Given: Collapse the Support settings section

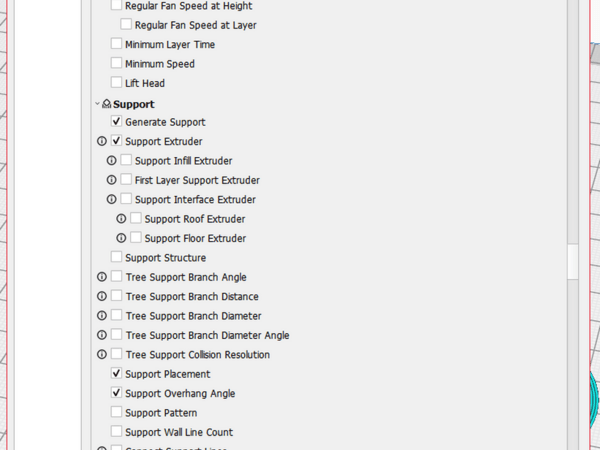Looking at the screenshot, I should pos(97,104).
